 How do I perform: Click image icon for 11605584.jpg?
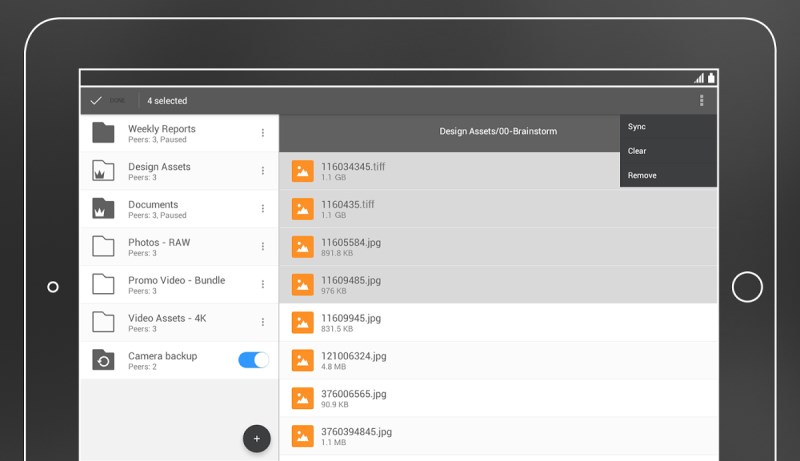[303, 247]
